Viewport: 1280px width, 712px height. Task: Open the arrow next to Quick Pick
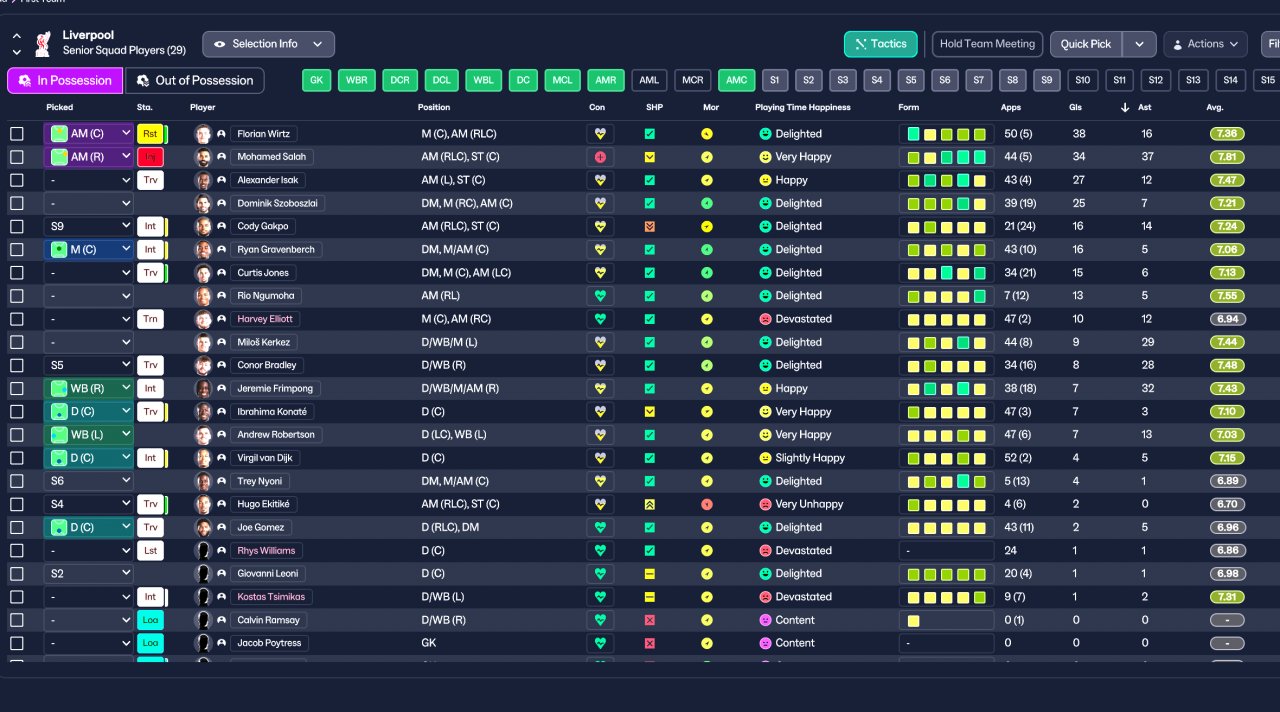click(x=1139, y=44)
